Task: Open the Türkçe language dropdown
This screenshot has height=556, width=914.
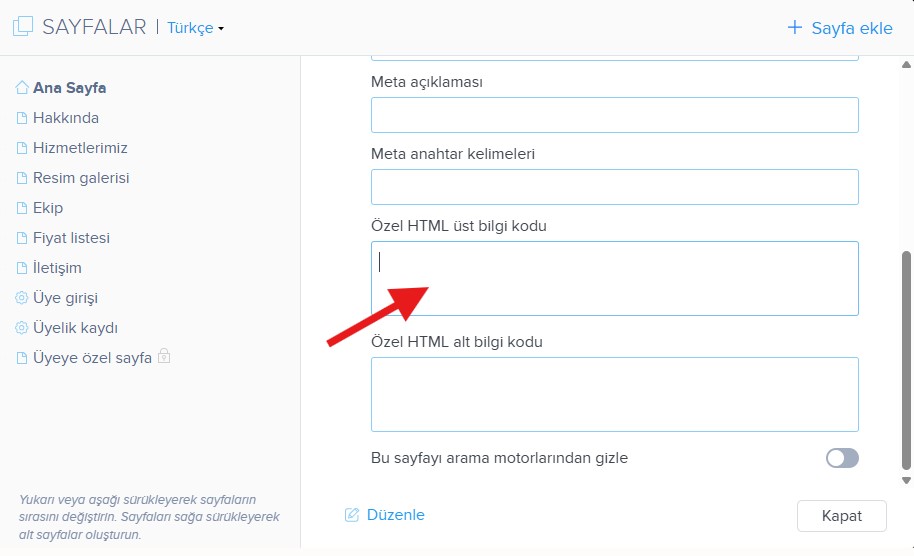Action: [x=195, y=28]
